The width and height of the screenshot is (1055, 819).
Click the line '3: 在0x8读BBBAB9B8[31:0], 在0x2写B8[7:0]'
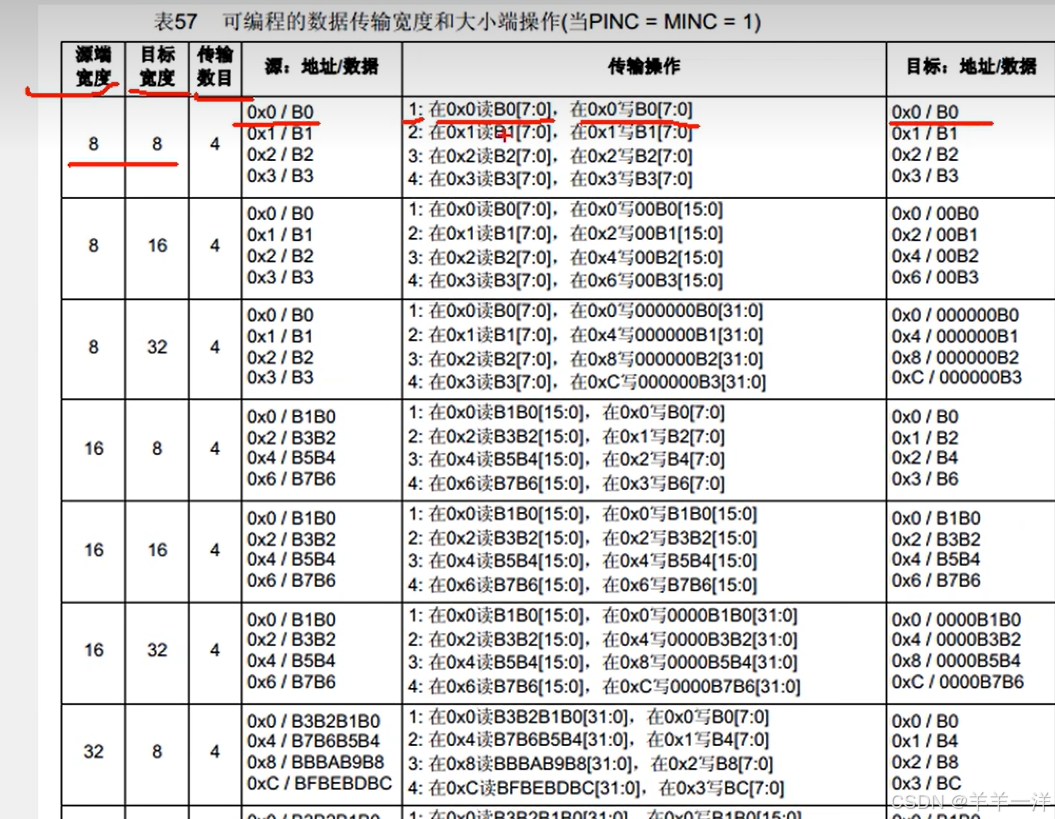(x=590, y=764)
